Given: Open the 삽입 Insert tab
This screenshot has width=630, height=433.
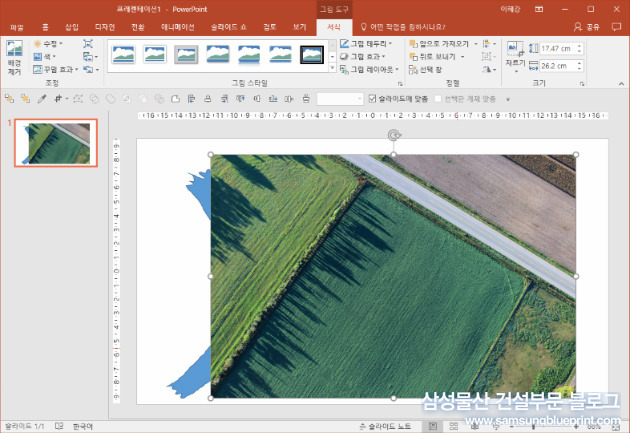Looking at the screenshot, I should 72,27.
